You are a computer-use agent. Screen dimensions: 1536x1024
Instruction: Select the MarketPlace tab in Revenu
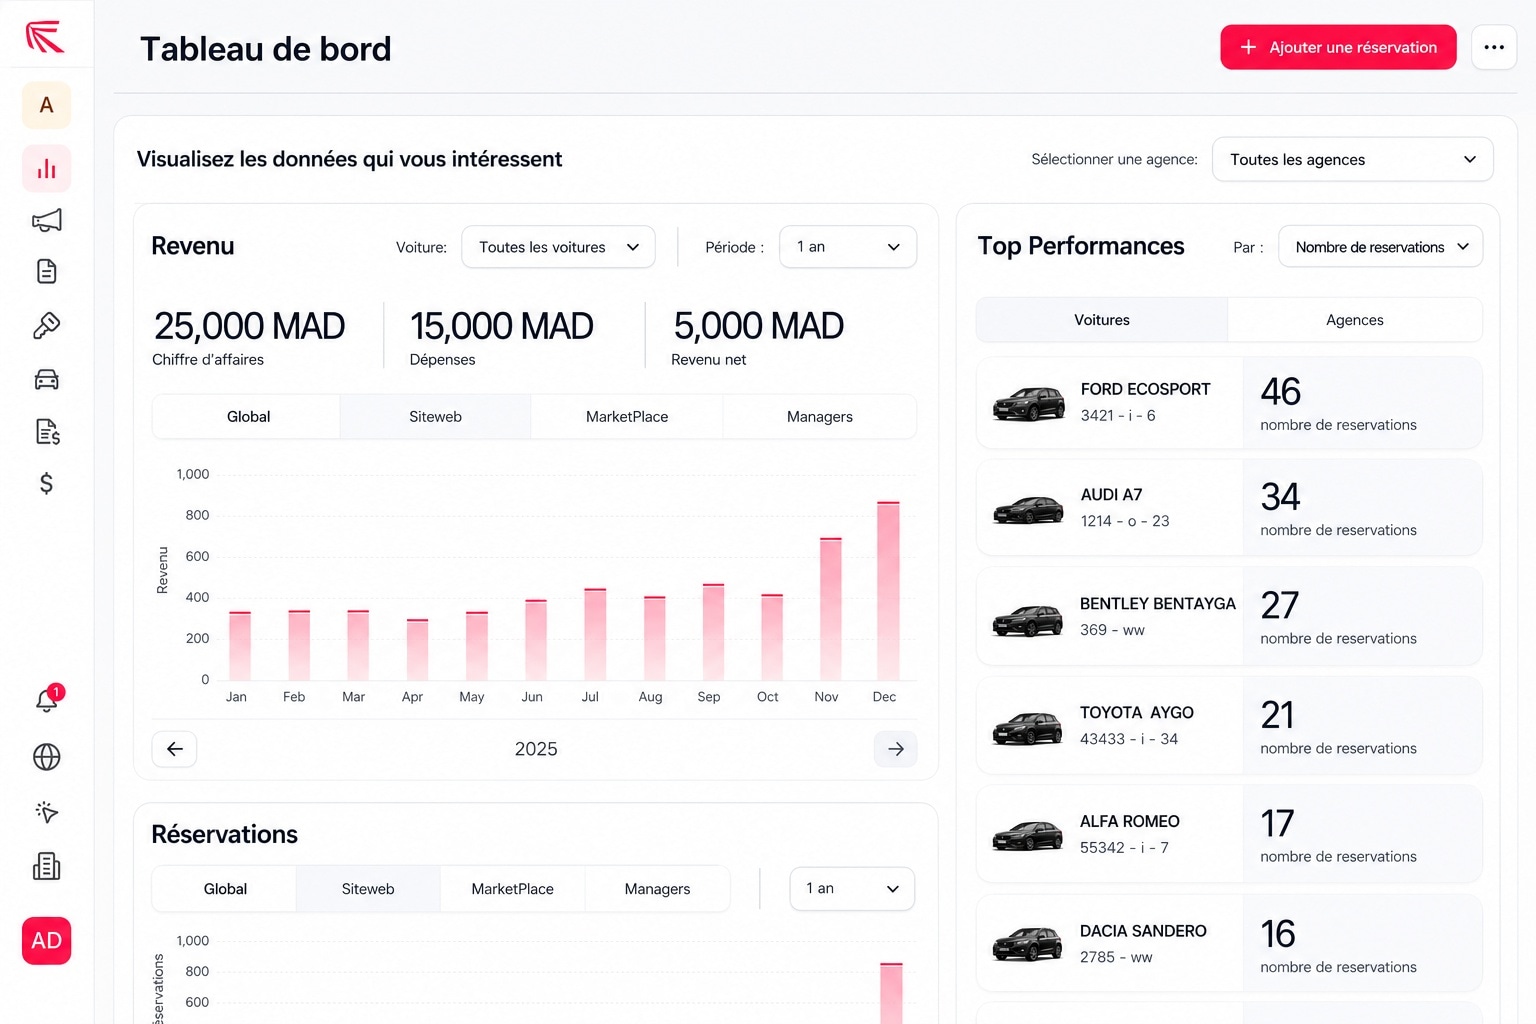tap(627, 417)
